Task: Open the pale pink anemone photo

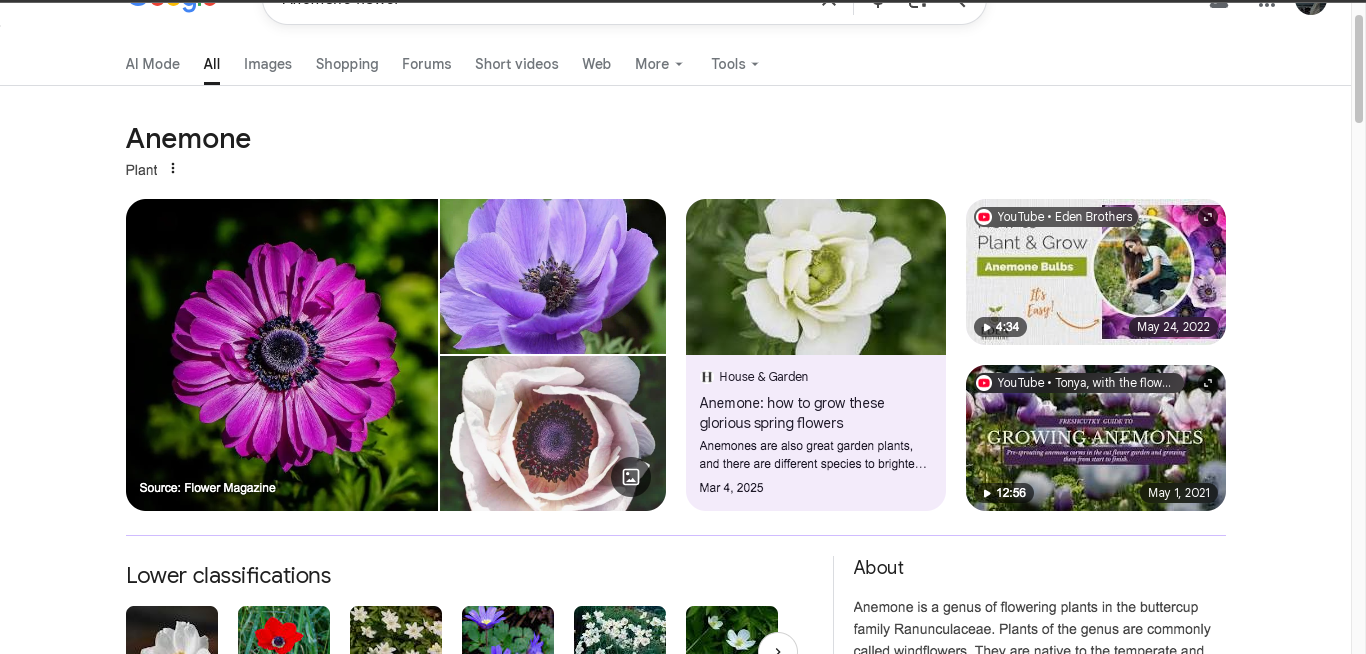Action: (553, 434)
